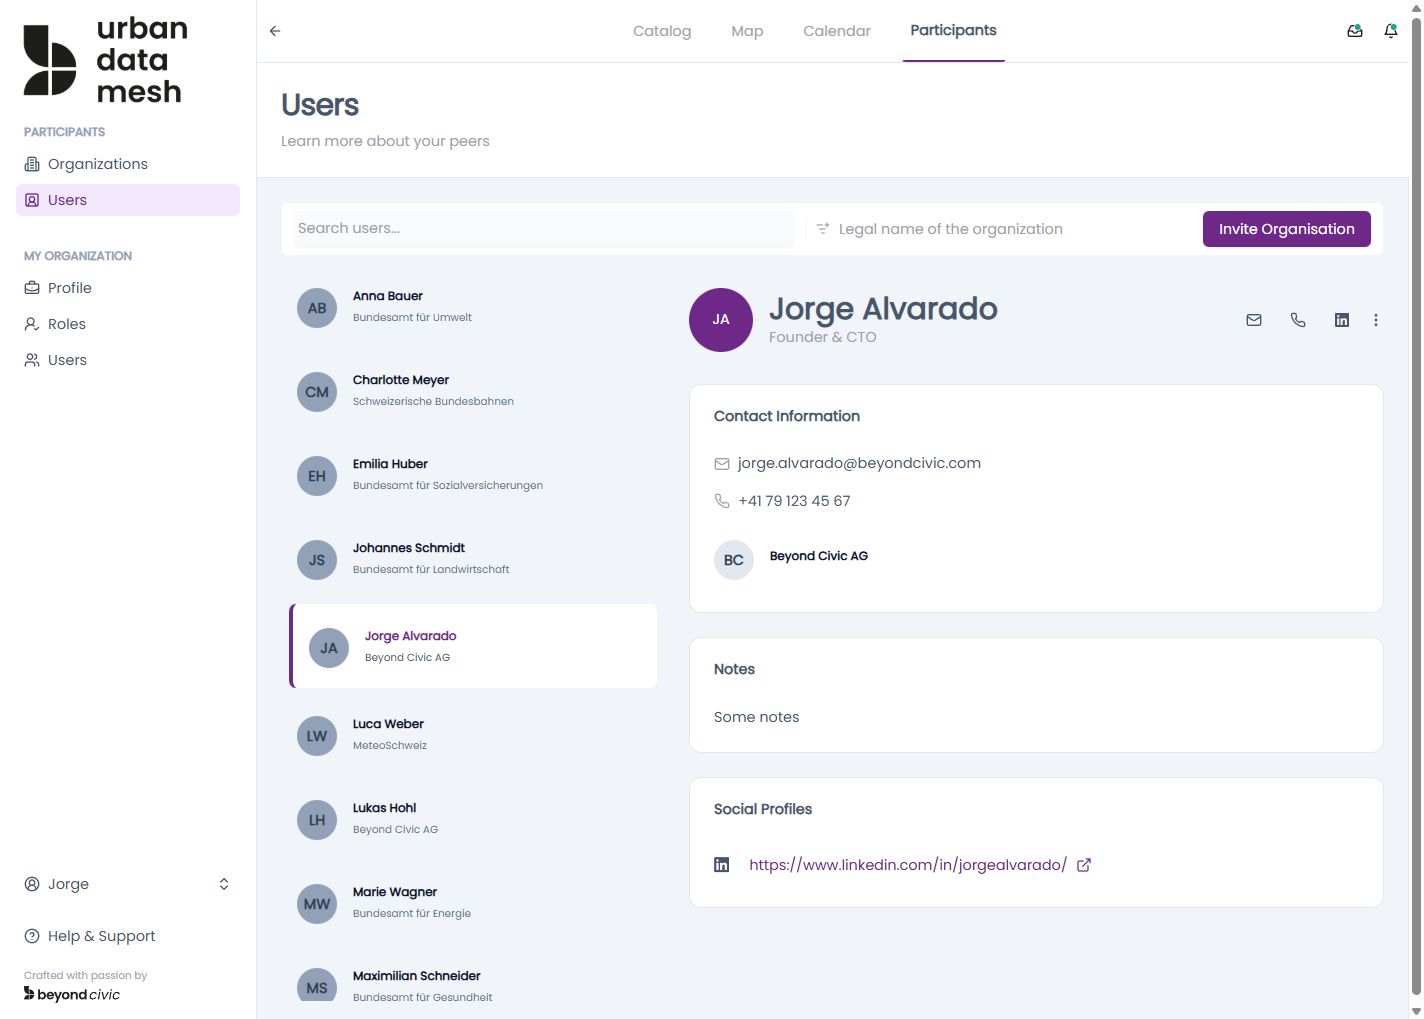Expand the Jorge account switcher chevron

(x=224, y=884)
